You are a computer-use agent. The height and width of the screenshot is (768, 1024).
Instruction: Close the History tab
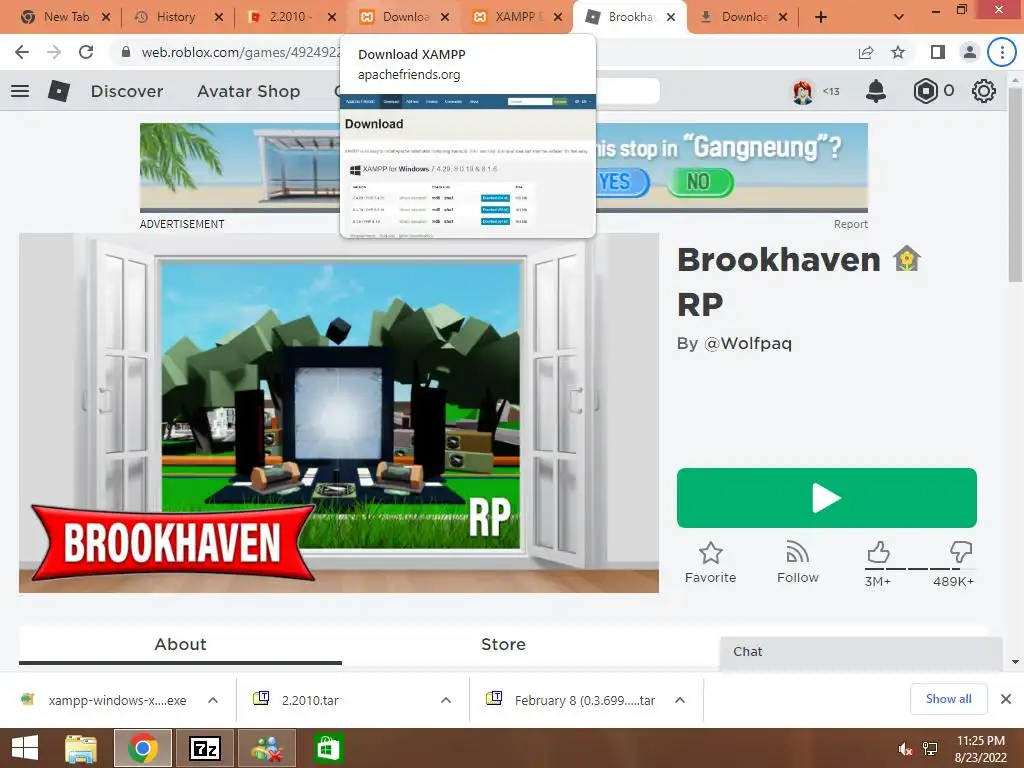219,17
